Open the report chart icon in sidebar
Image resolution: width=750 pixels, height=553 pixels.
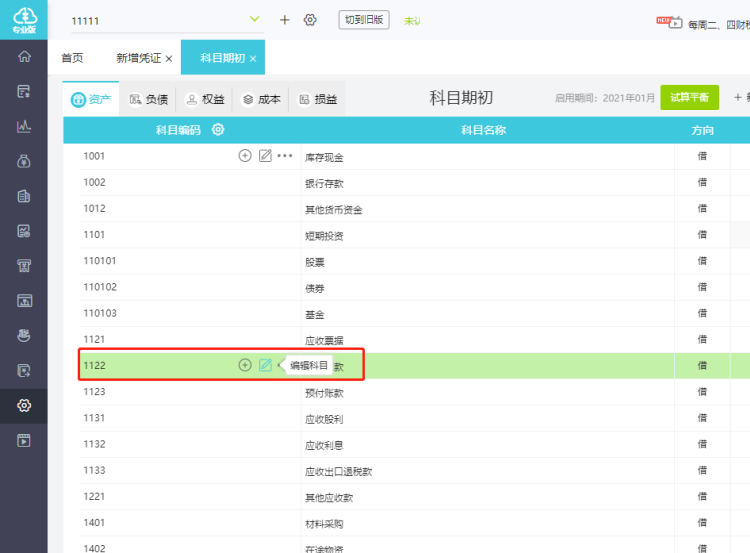[x=24, y=231]
